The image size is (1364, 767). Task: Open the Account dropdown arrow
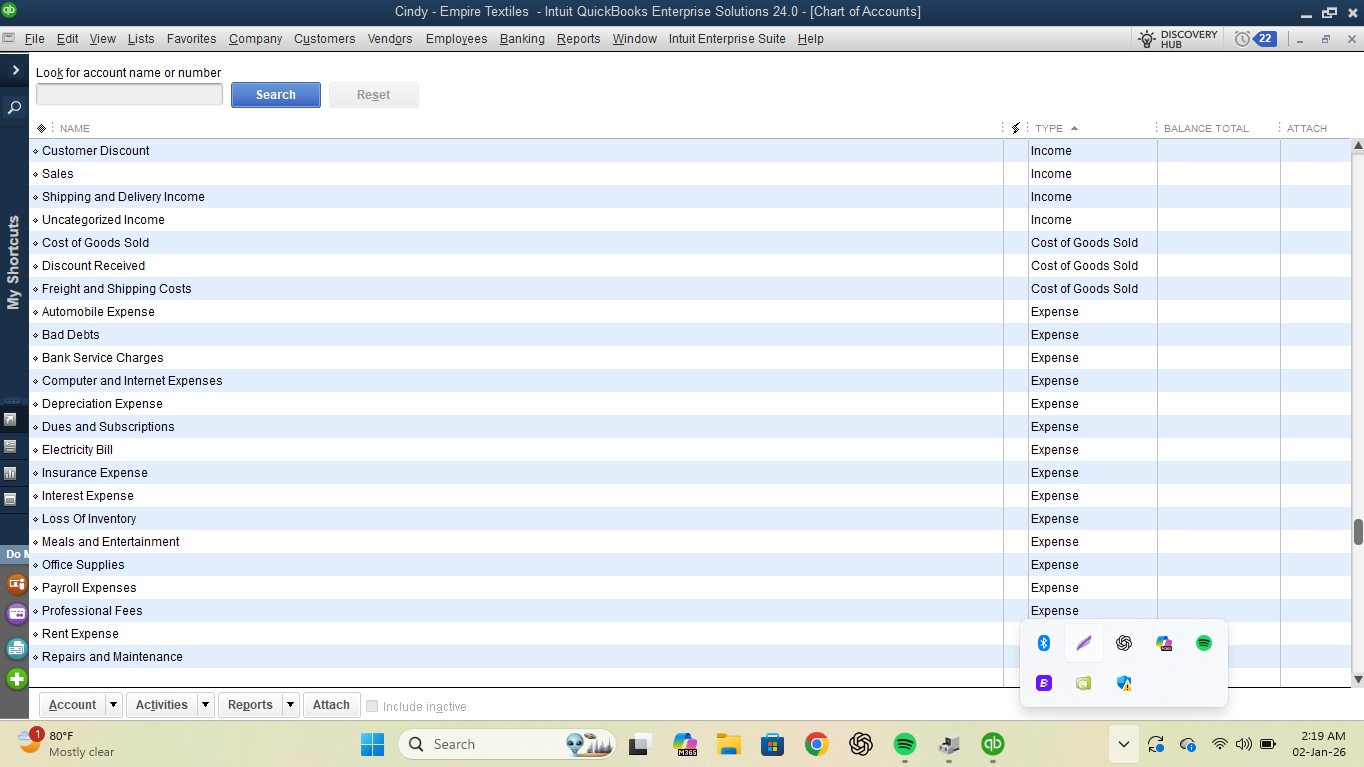(x=113, y=705)
